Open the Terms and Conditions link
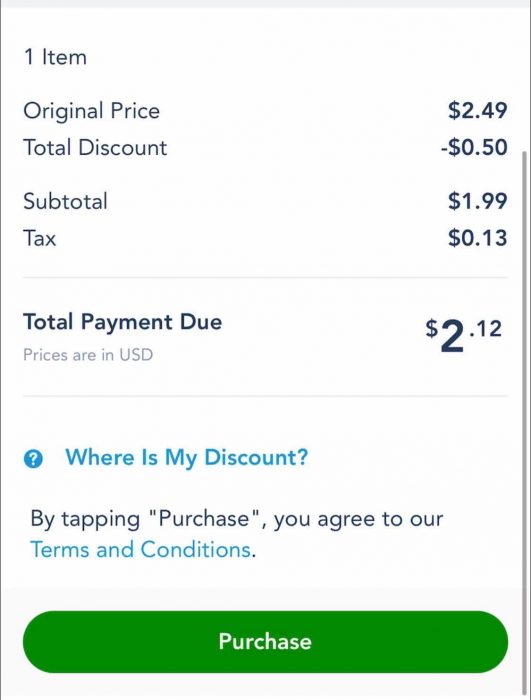The width and height of the screenshot is (531, 700). pos(140,550)
